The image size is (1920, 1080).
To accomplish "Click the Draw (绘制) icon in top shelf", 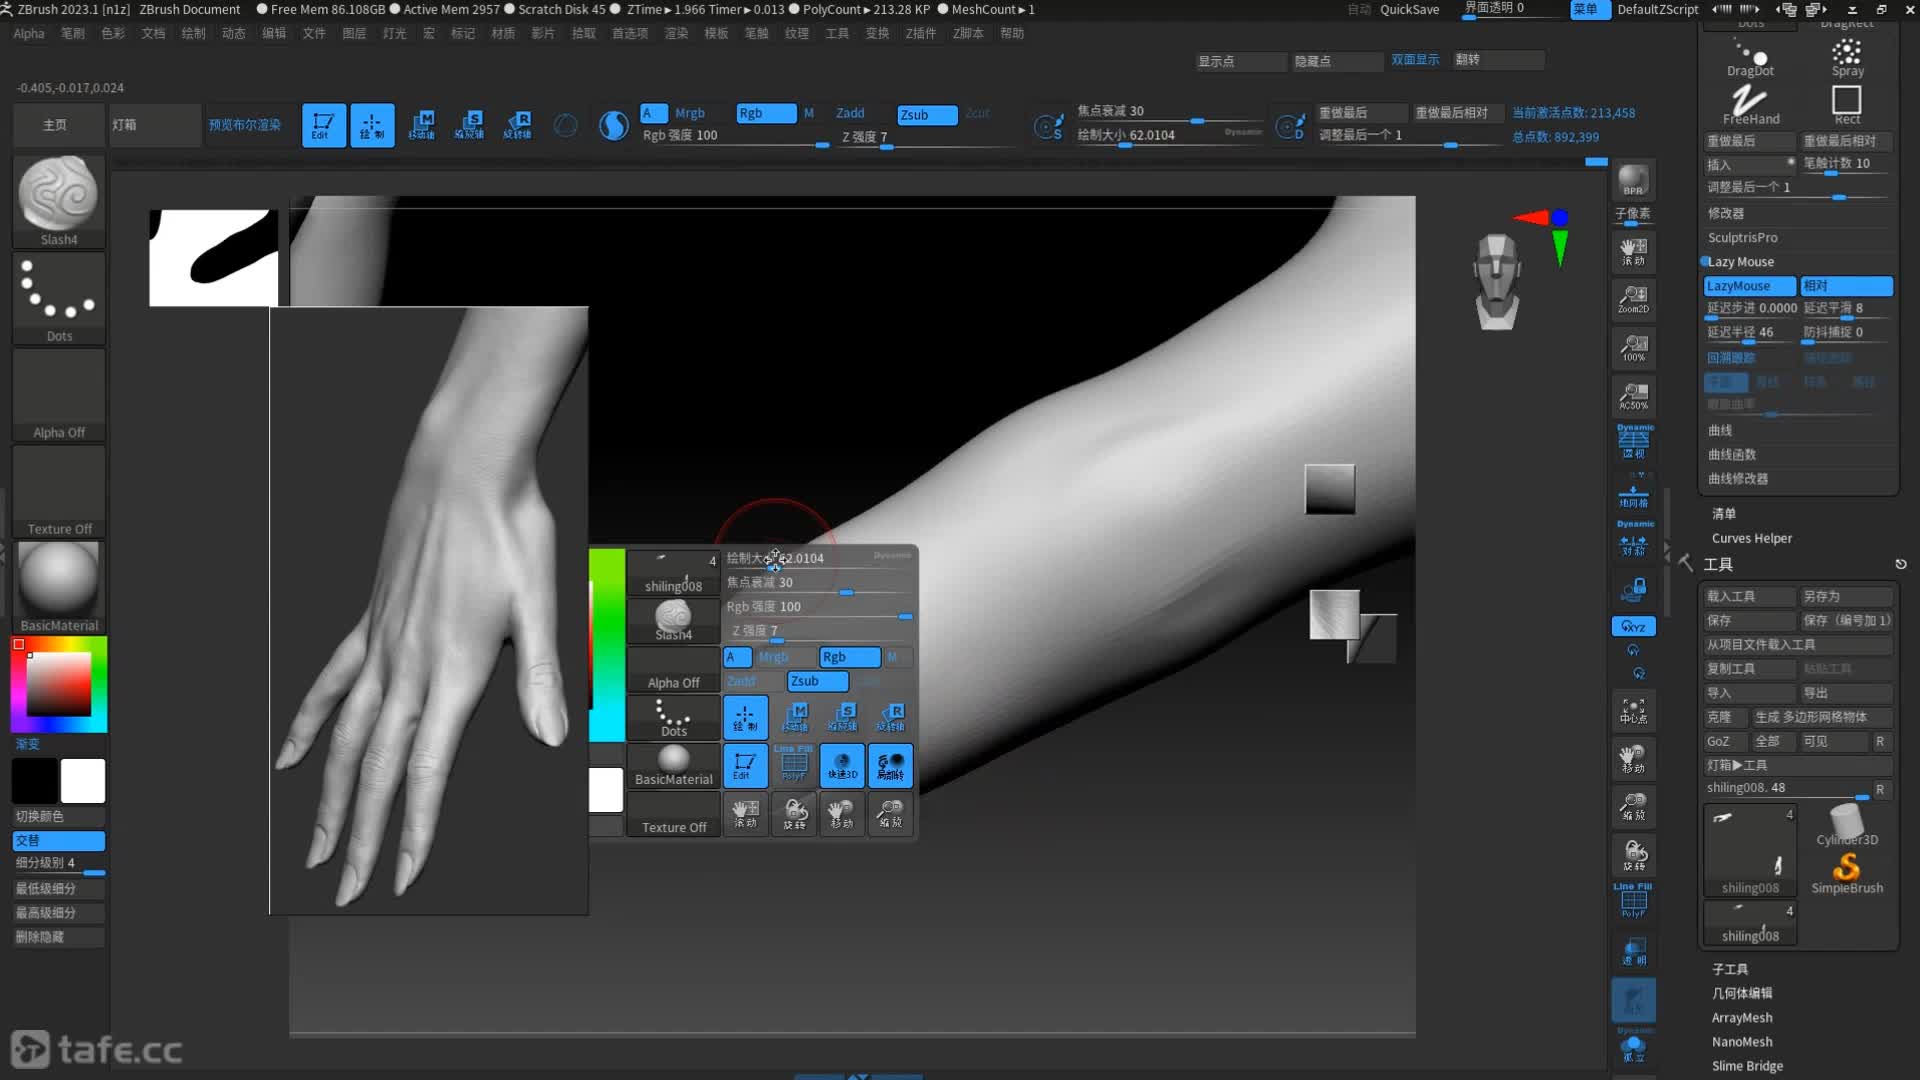I will click(372, 125).
